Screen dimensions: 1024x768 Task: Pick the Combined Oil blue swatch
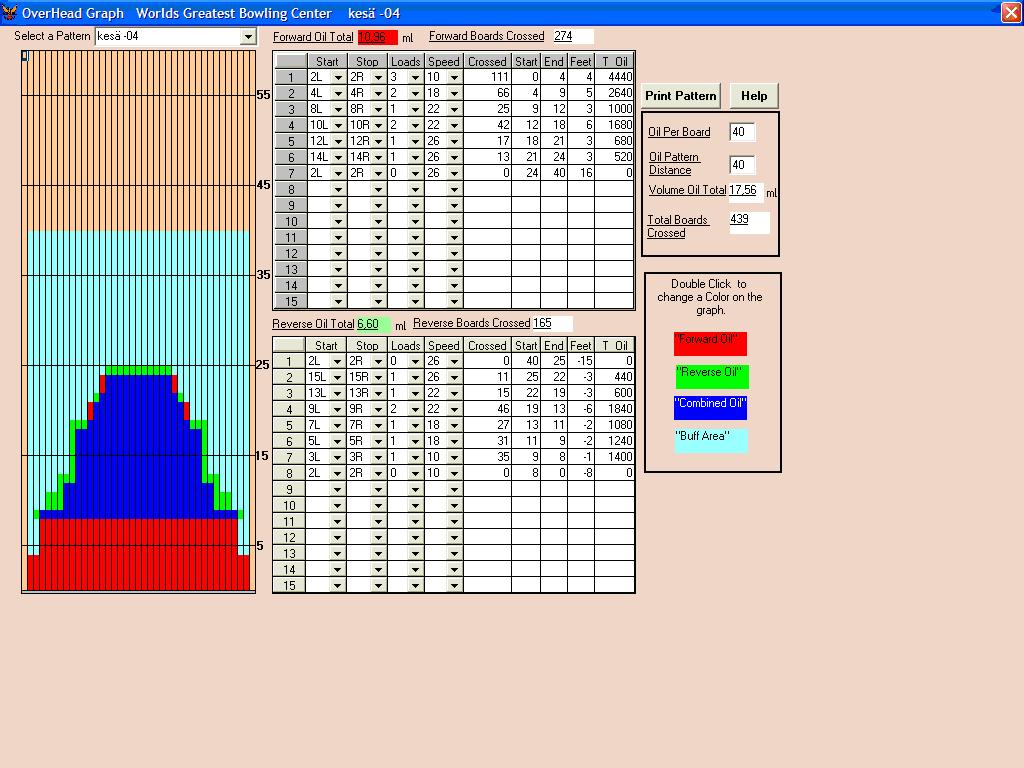(x=710, y=407)
